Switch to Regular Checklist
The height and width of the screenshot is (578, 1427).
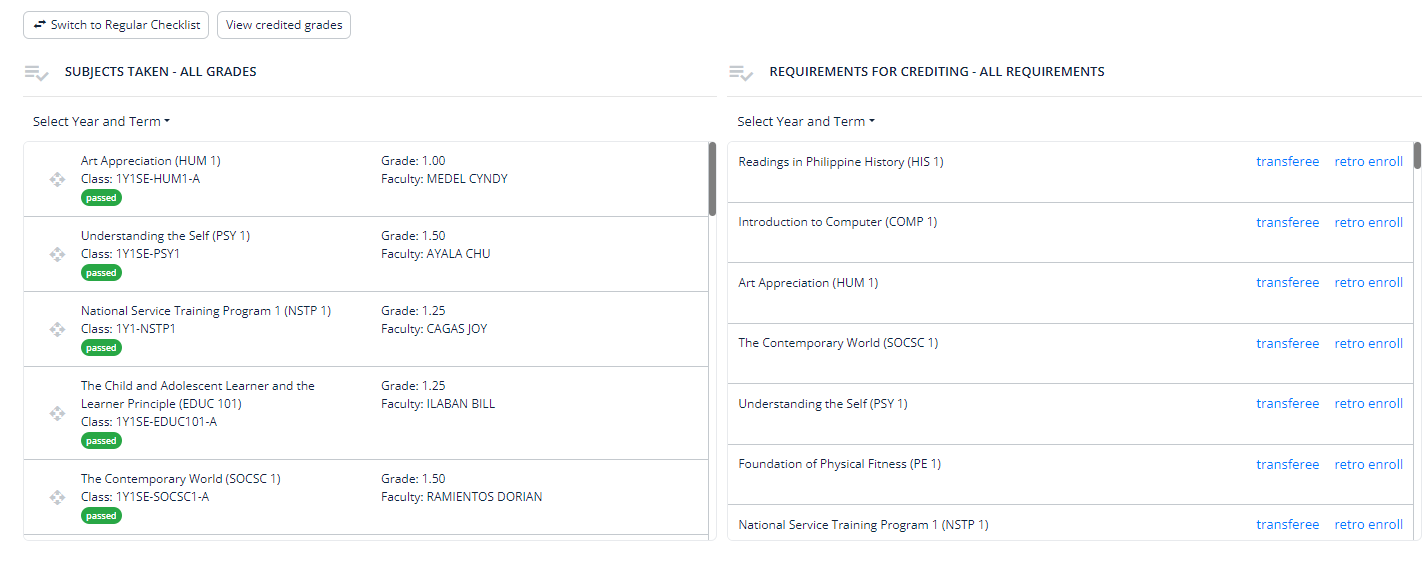point(116,25)
